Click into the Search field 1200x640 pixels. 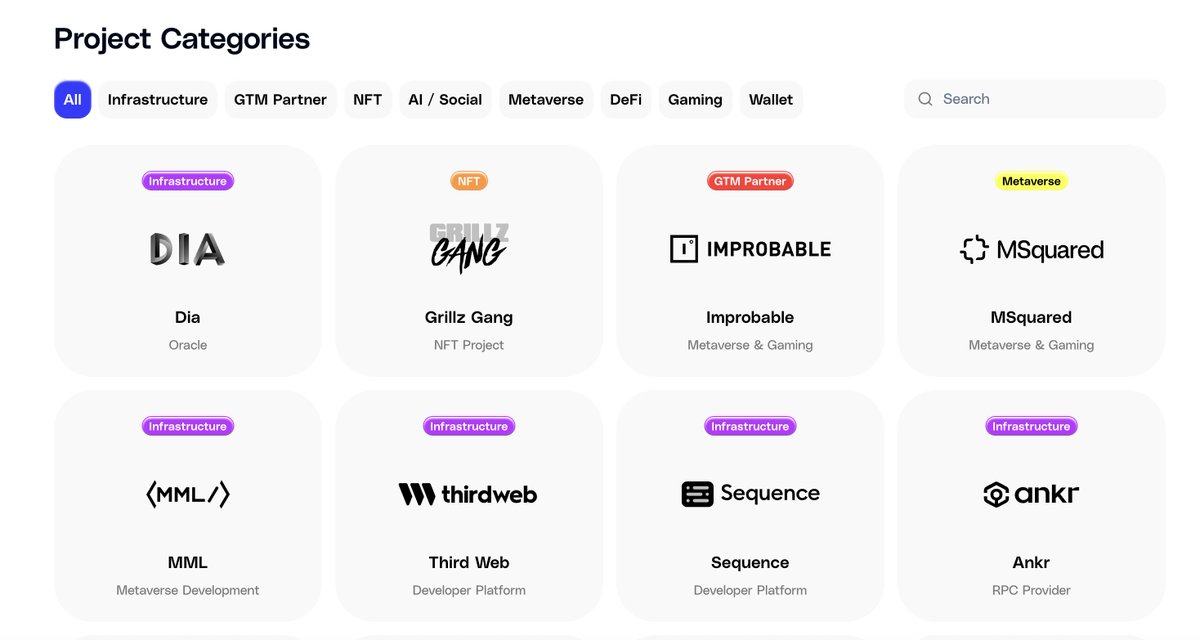[1035, 99]
